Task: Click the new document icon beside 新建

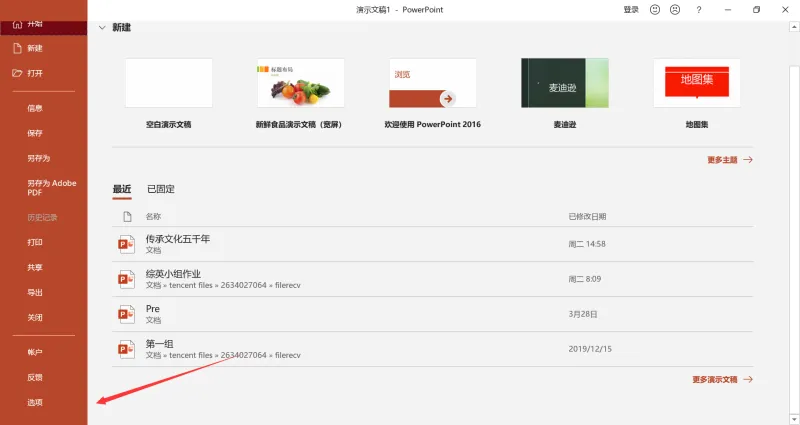Action: (x=17, y=48)
